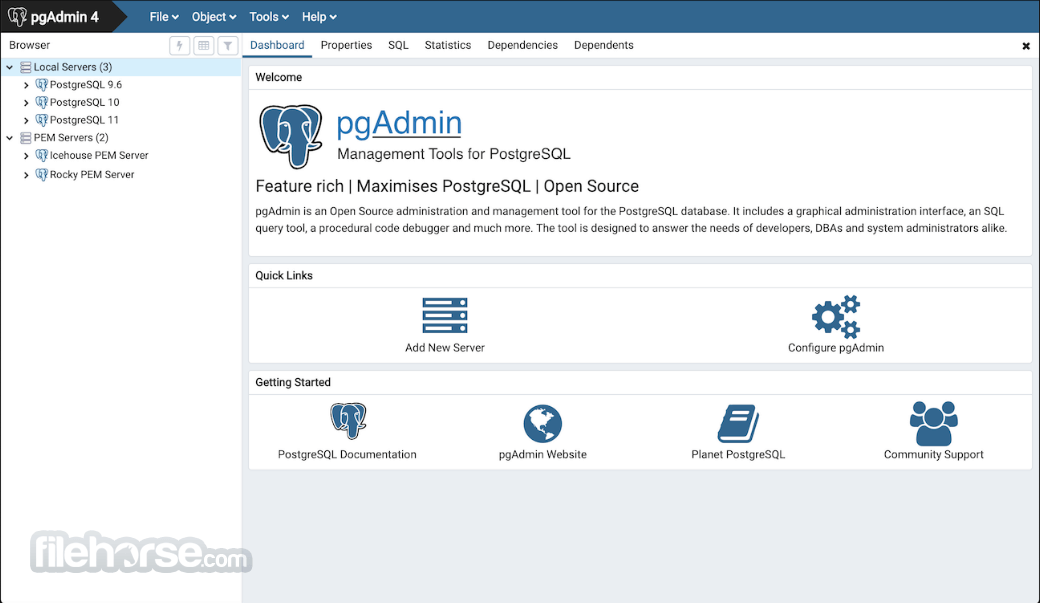Select the Local Servers (3) tree row
This screenshot has width=1040, height=603.
(121, 67)
